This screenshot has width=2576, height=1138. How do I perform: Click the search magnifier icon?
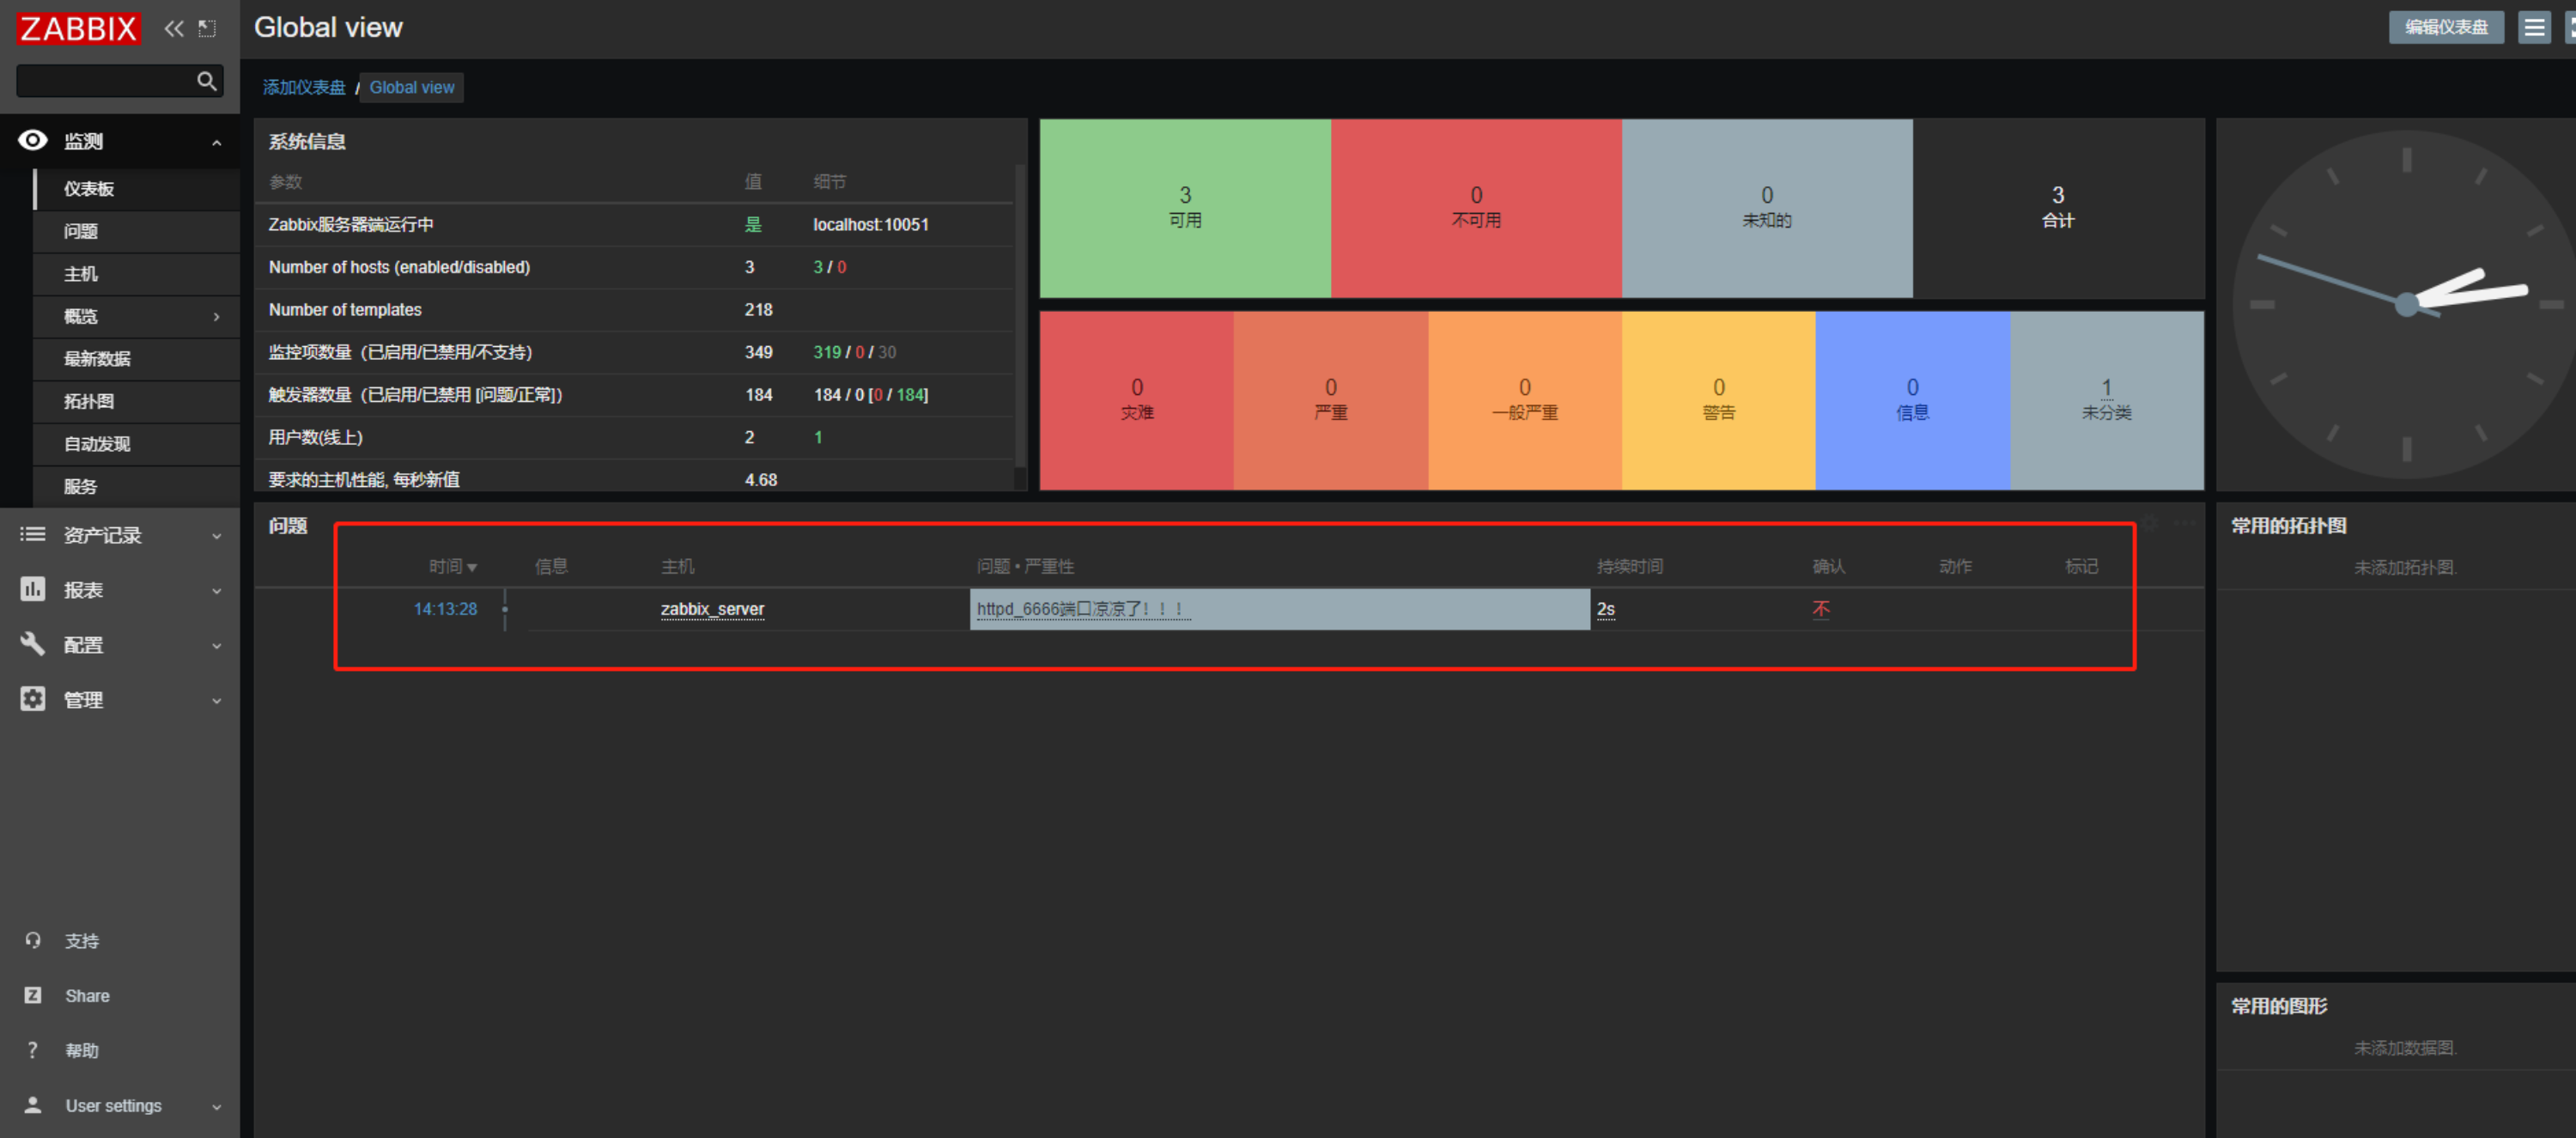(x=207, y=81)
